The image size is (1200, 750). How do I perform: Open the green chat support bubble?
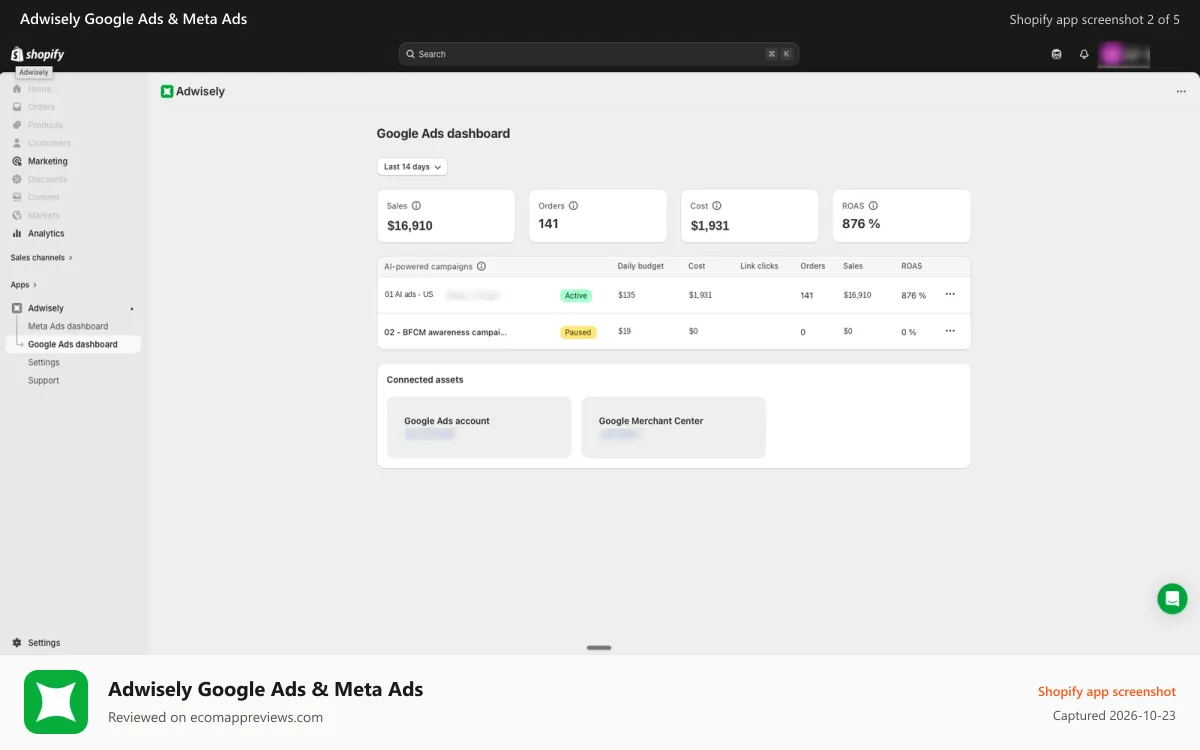click(x=1172, y=599)
